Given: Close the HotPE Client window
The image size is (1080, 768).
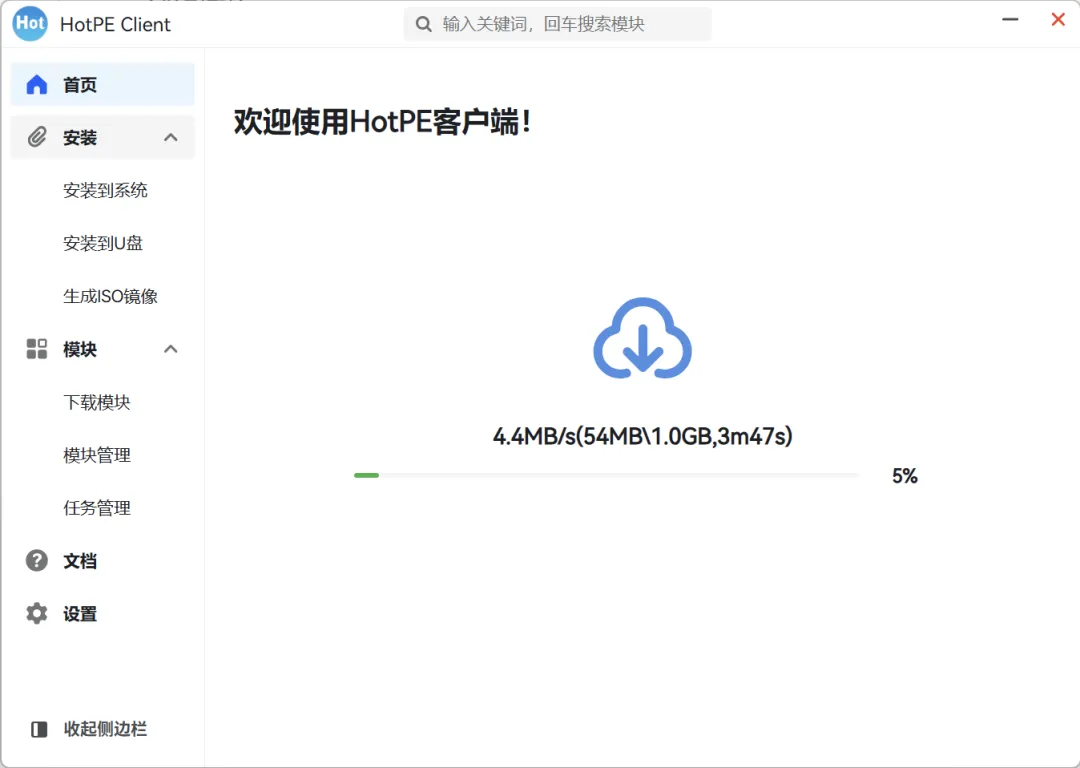Looking at the screenshot, I should (x=1058, y=19).
